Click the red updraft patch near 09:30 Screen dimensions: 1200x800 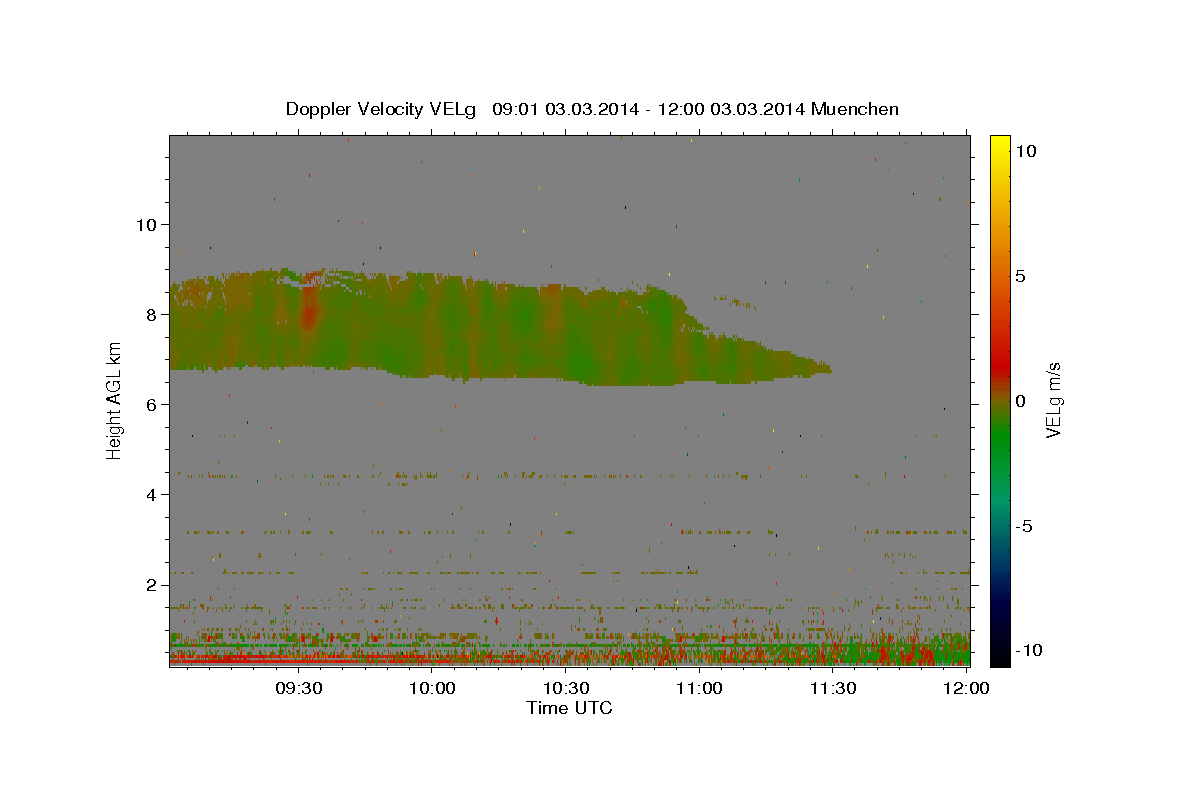(308, 311)
